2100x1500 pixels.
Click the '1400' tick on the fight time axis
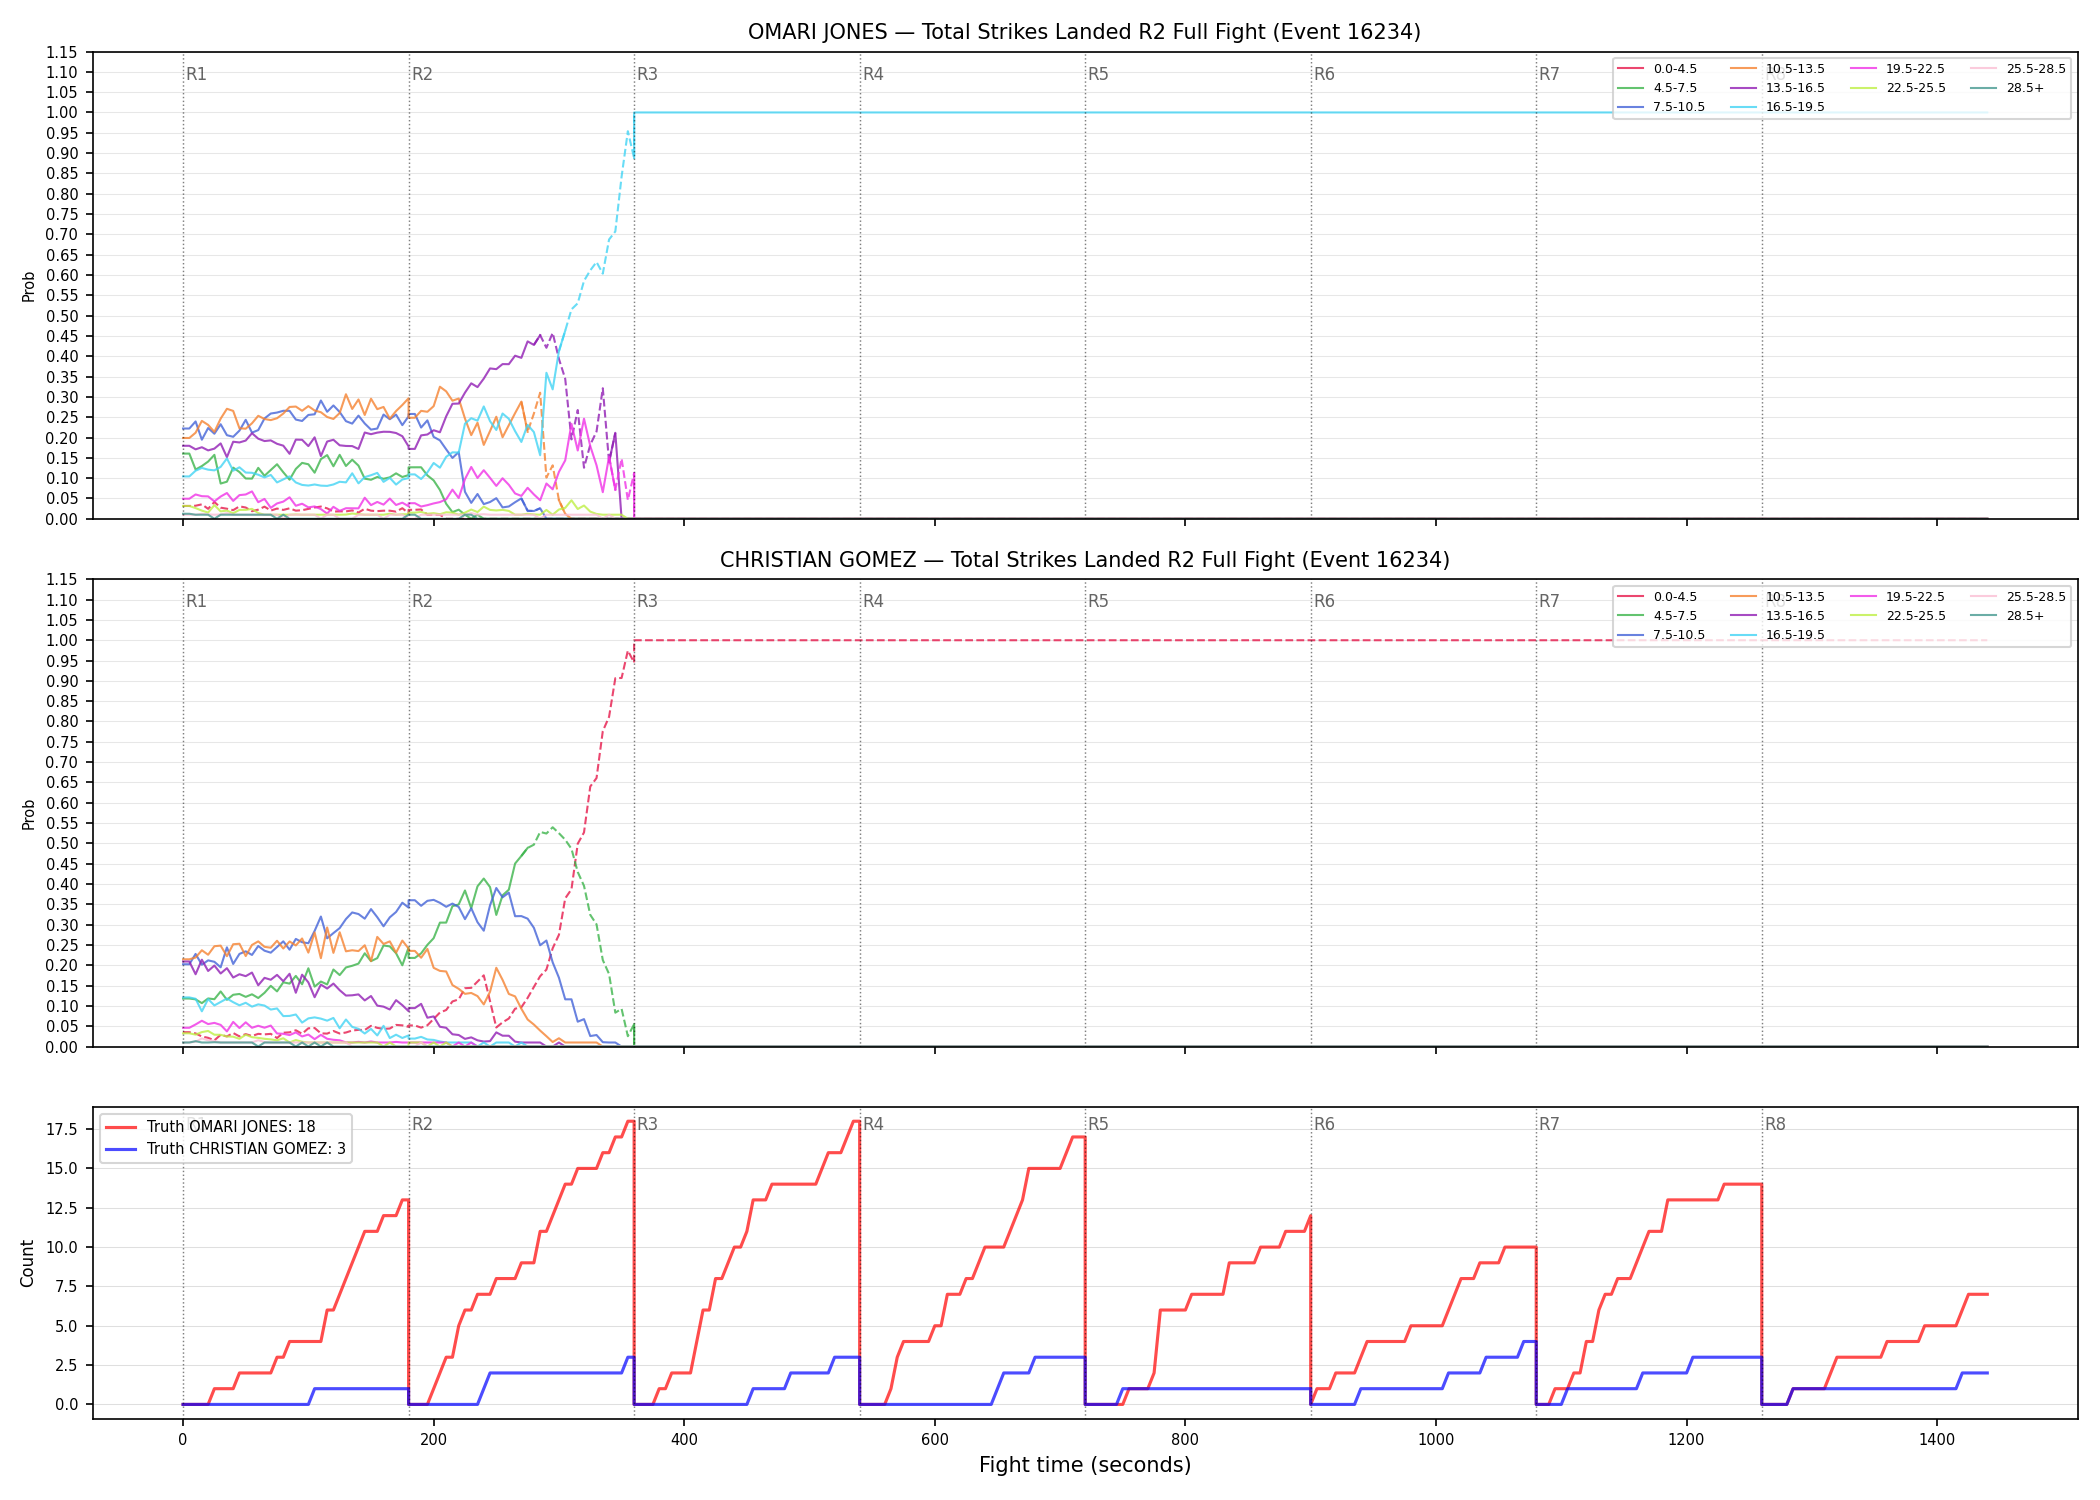coord(1937,1440)
